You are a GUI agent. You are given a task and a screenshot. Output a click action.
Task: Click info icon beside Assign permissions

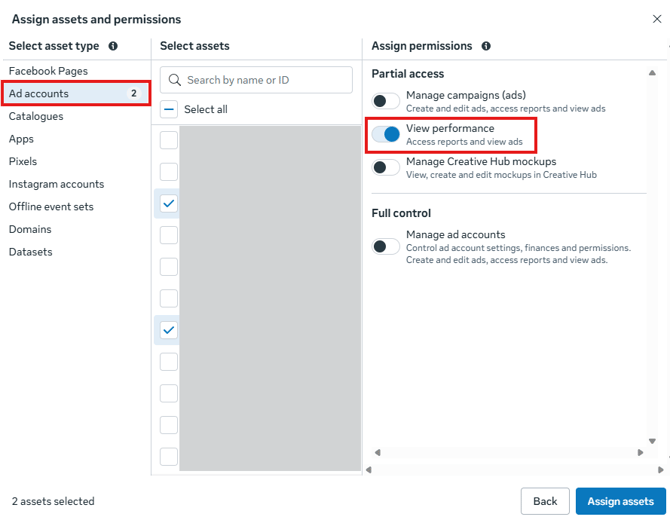click(x=486, y=46)
